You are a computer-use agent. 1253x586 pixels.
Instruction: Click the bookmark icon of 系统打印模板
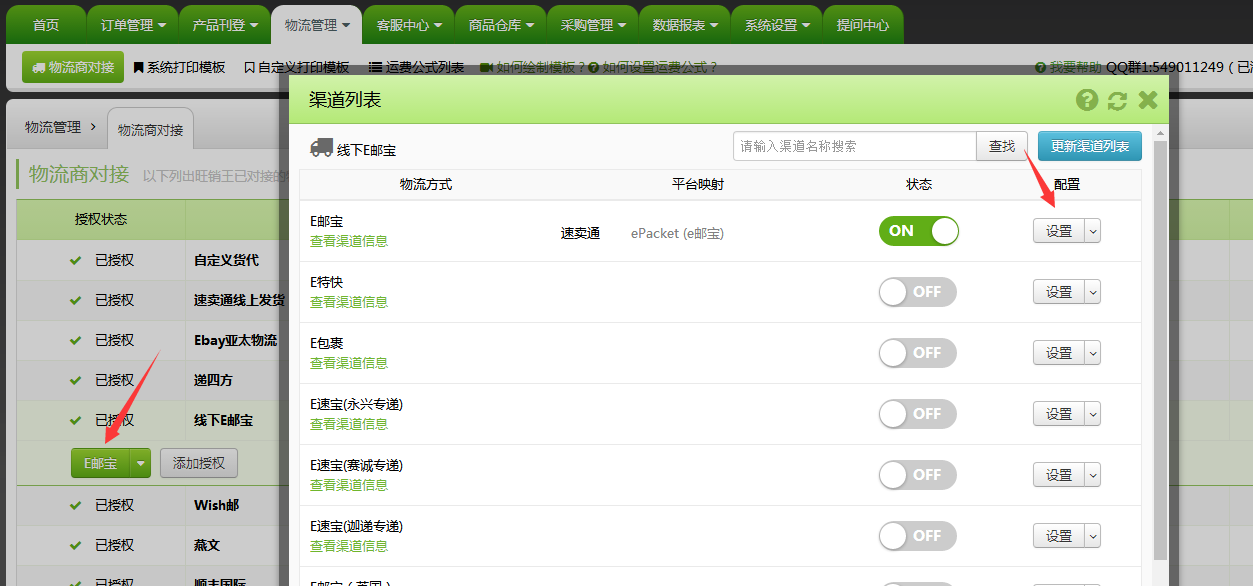138,67
